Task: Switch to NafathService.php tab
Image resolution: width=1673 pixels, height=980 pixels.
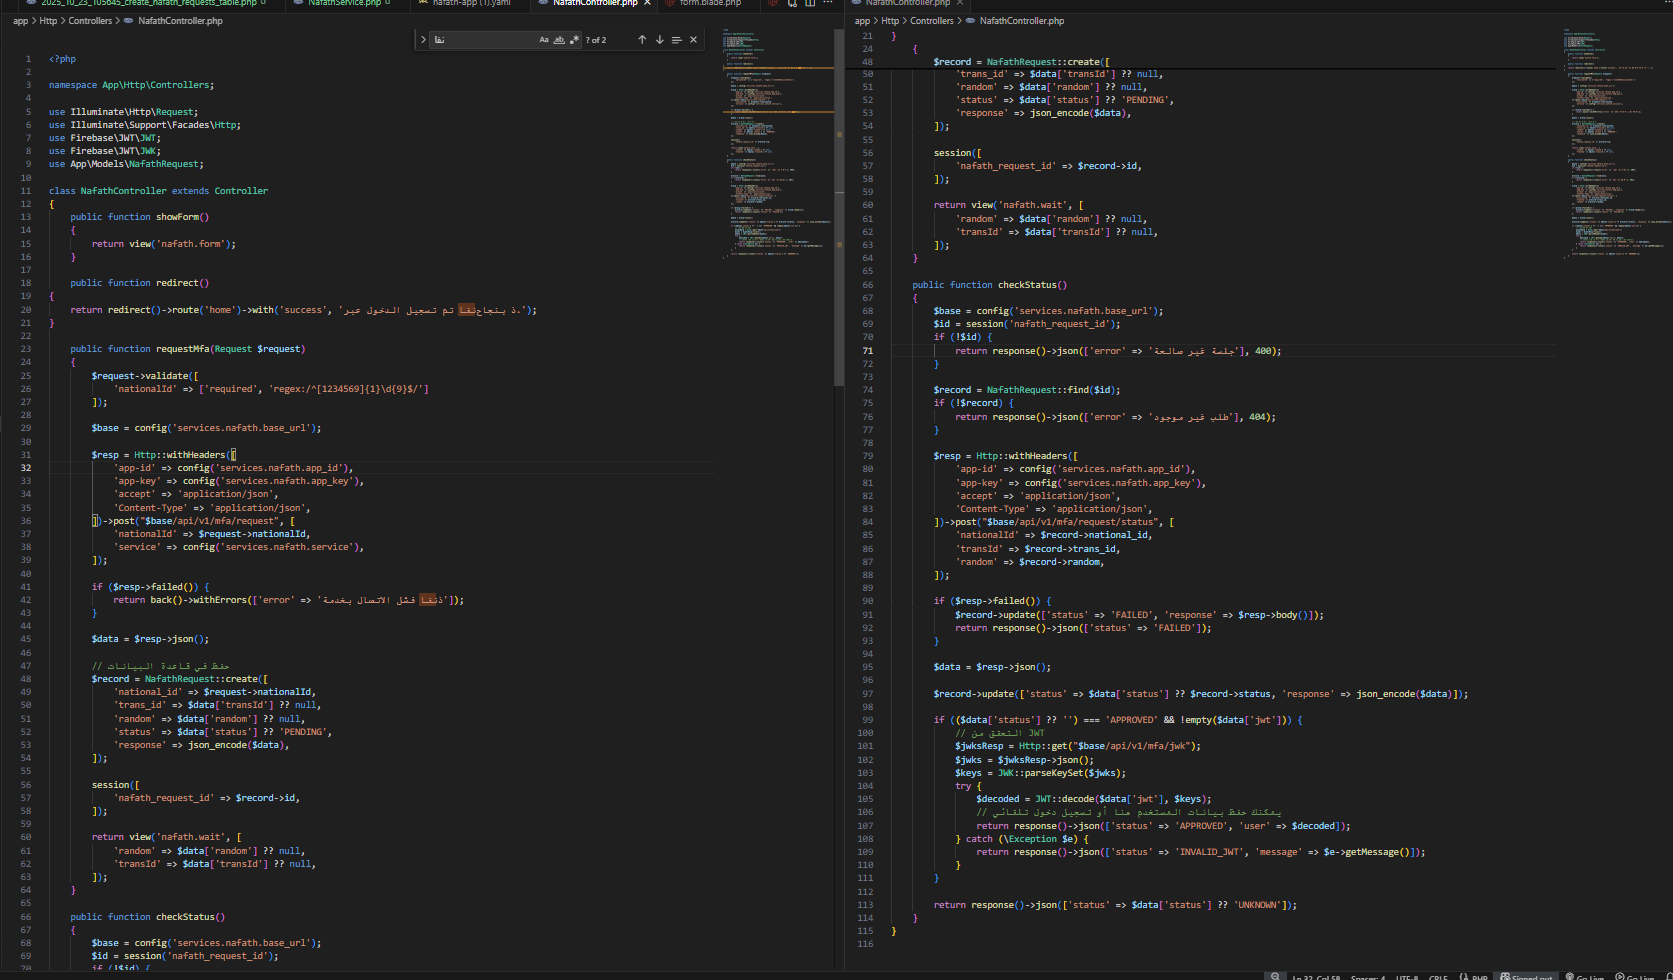Action: [344, 3]
